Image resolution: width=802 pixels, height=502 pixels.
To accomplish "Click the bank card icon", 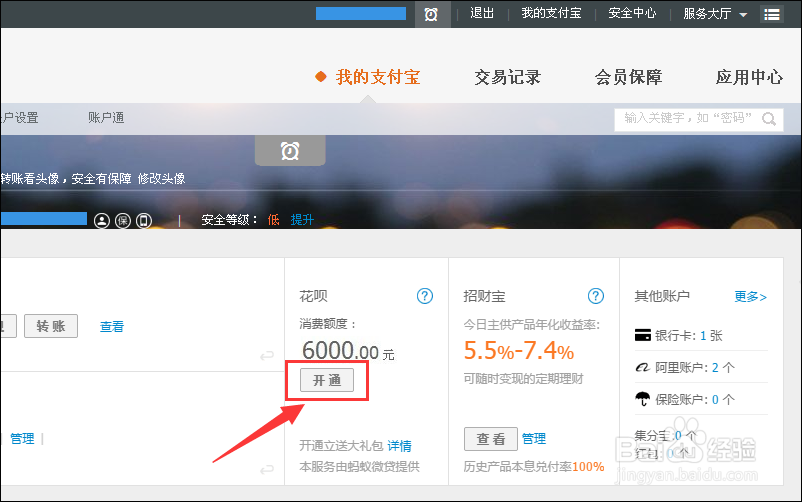I will [642, 335].
